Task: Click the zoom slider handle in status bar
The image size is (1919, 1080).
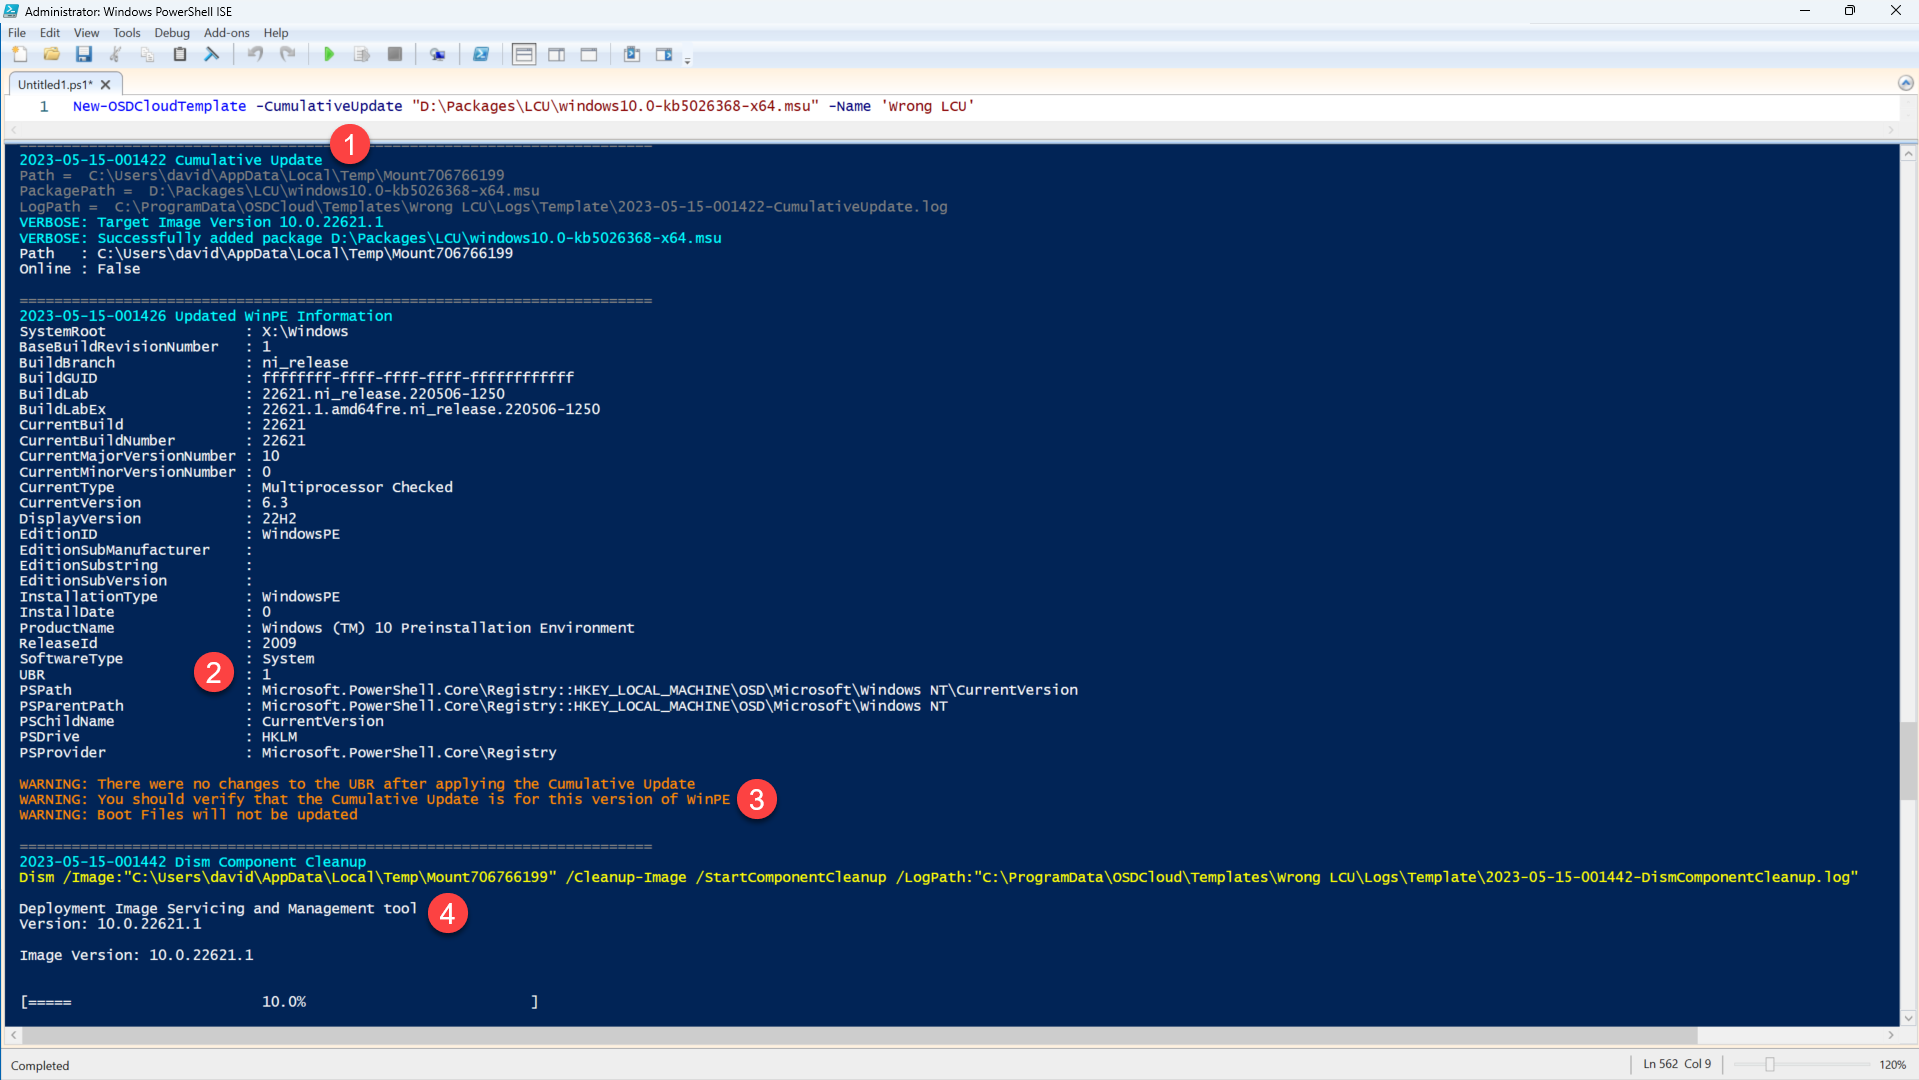Action: click(x=1769, y=1065)
